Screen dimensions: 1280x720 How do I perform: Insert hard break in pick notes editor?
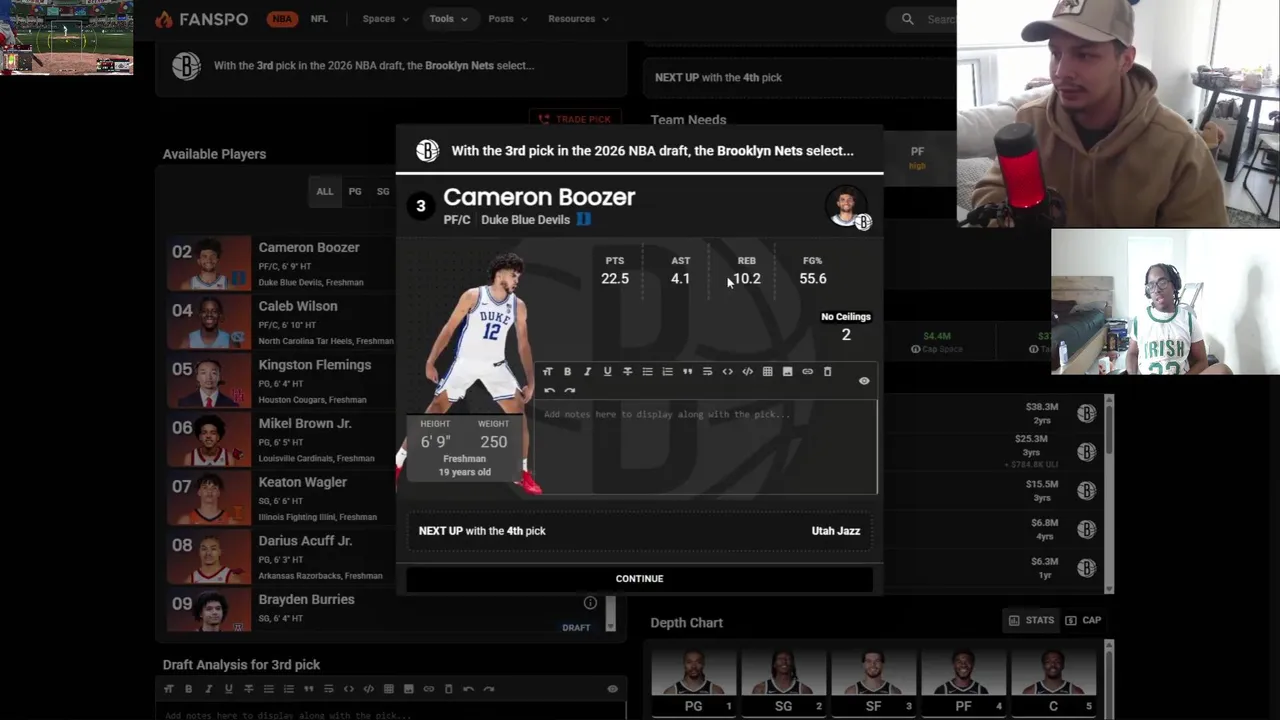(707, 372)
